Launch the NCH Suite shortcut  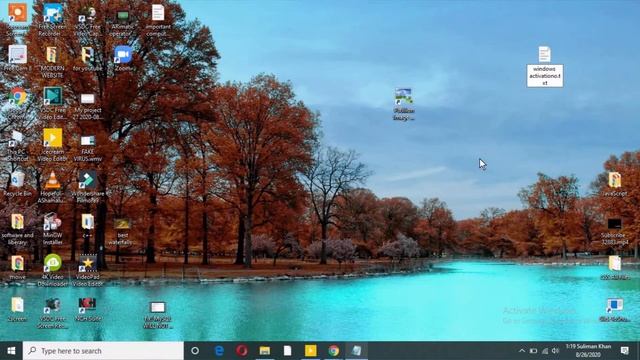(87, 309)
